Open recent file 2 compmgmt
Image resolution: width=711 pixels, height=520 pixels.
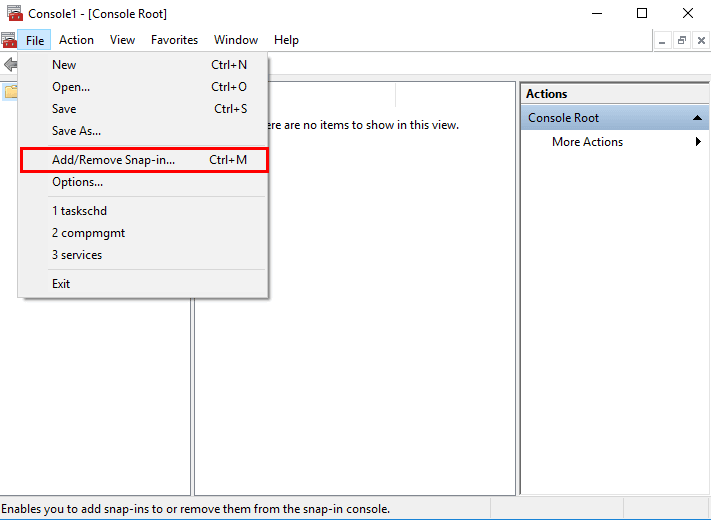click(x=144, y=233)
